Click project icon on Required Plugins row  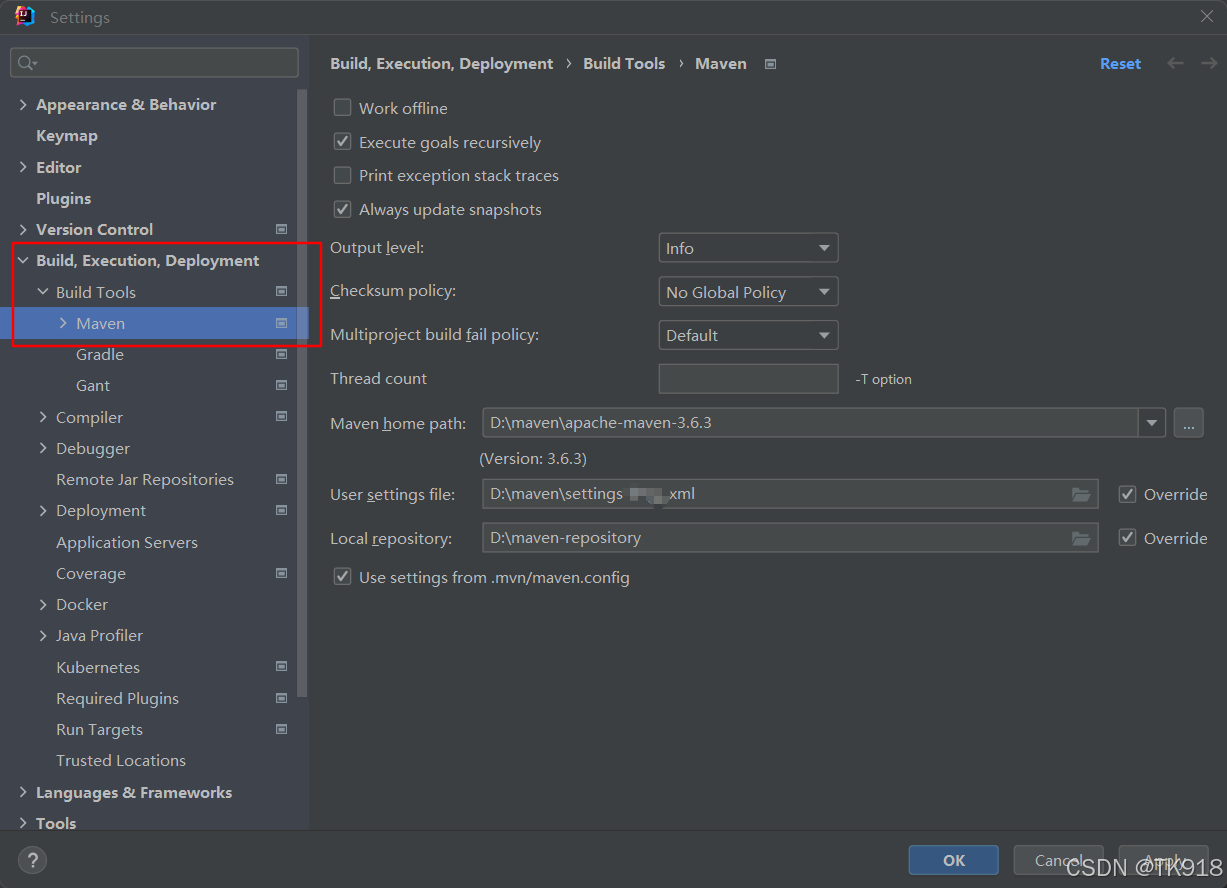point(281,698)
